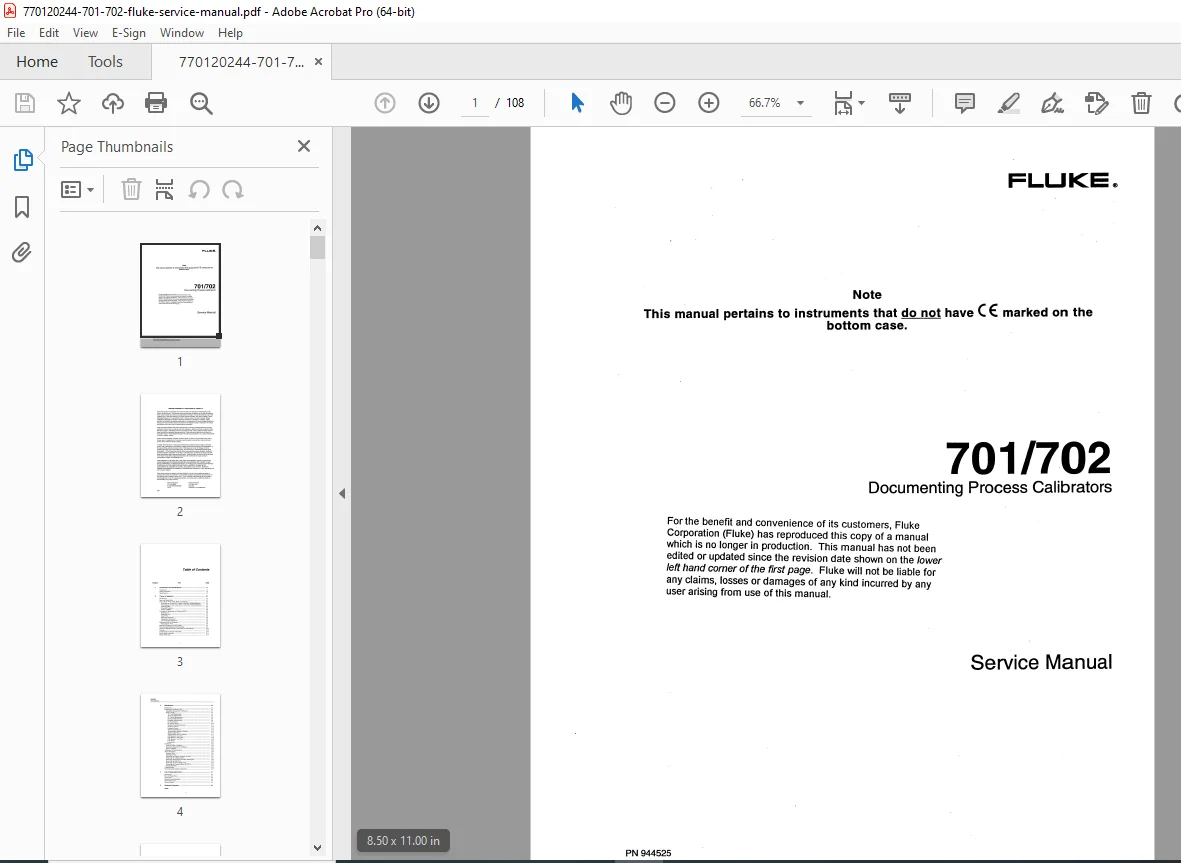Select page 2 thumbnail
Viewport: 1181px width, 863px height.
[180, 446]
